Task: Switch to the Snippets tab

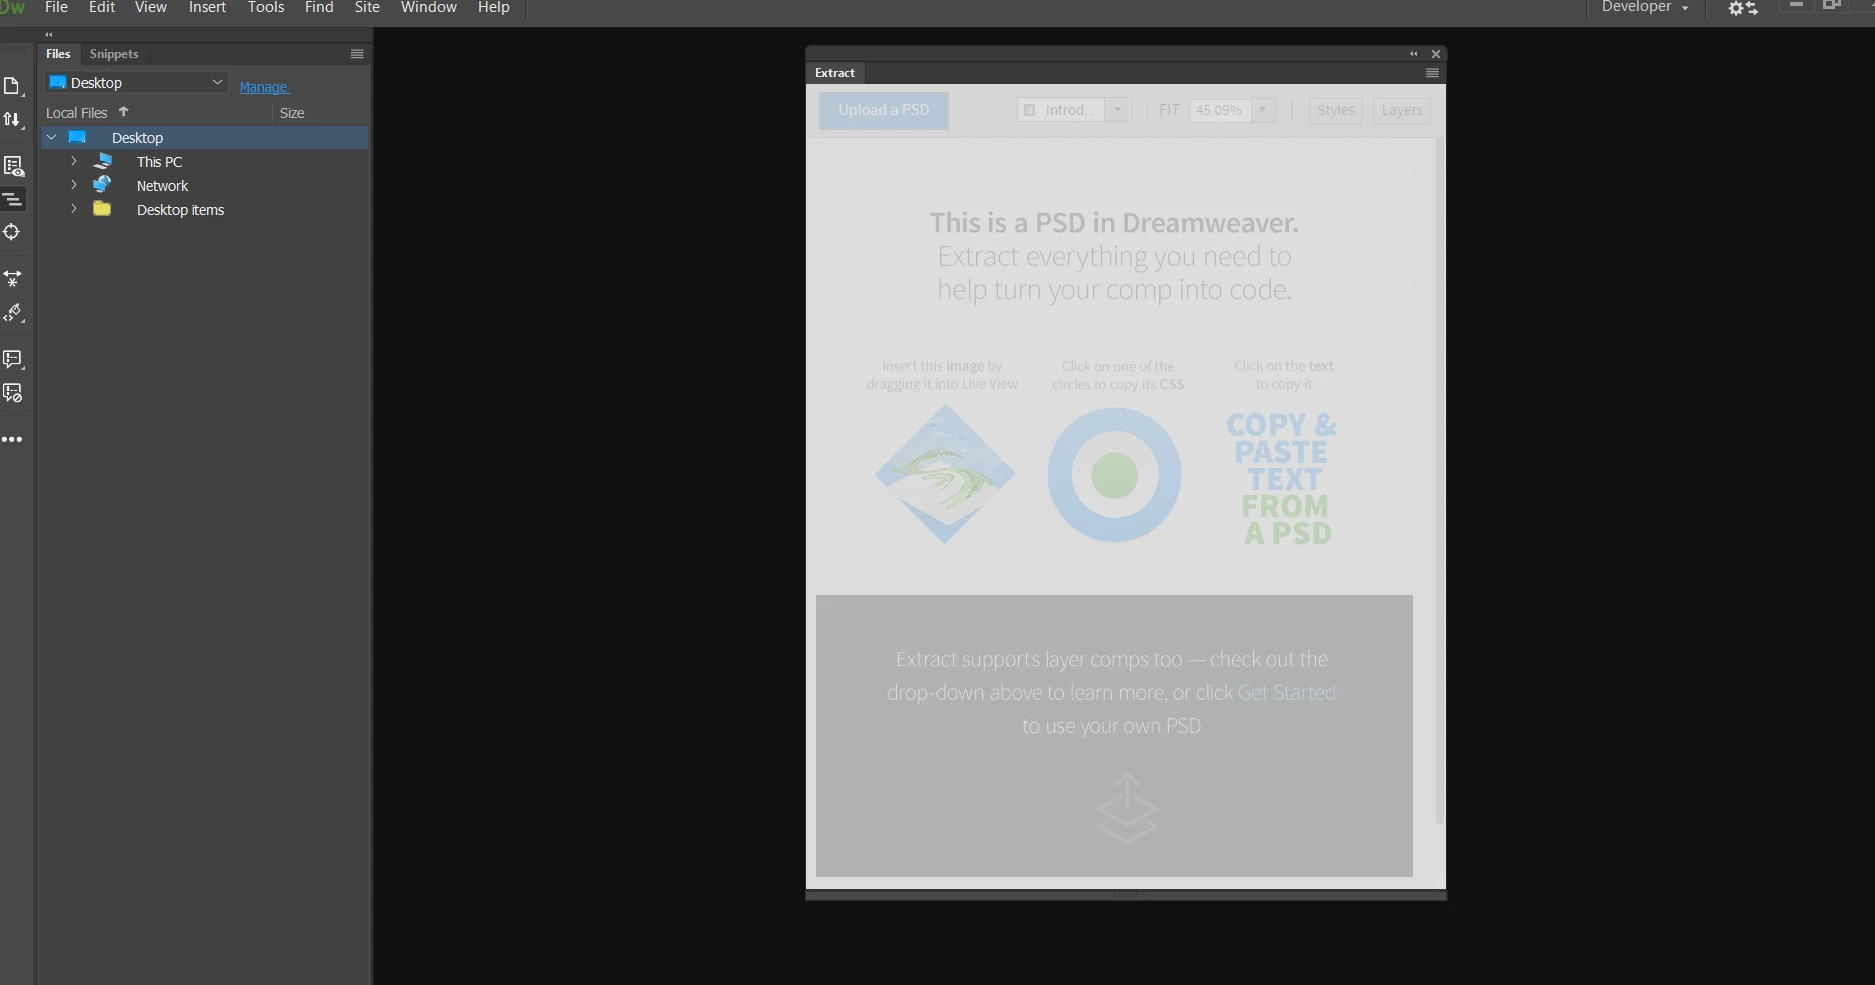Action: click(x=114, y=54)
